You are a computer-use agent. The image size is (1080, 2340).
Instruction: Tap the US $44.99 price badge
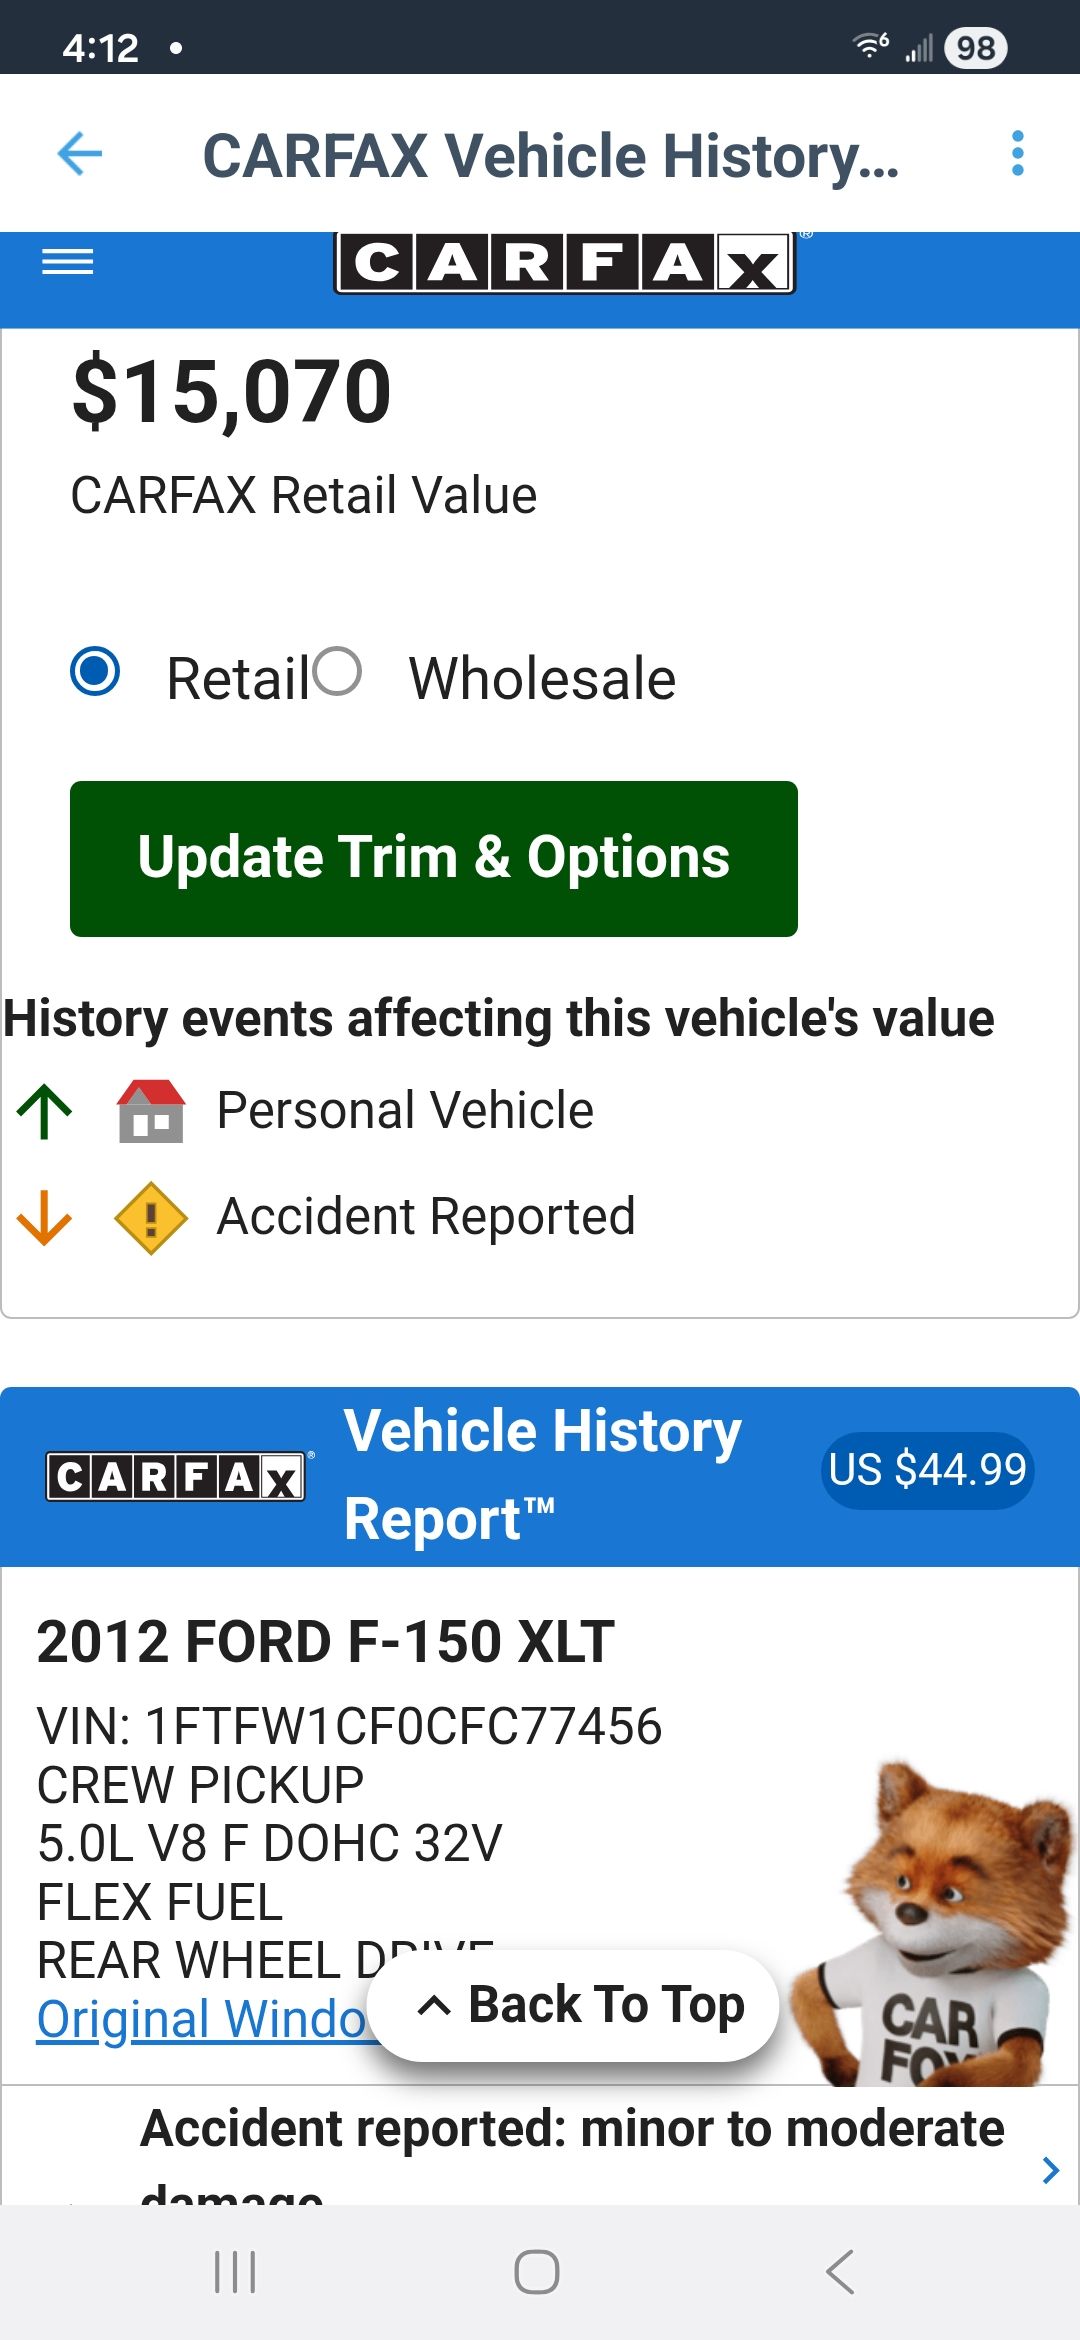[927, 1469]
